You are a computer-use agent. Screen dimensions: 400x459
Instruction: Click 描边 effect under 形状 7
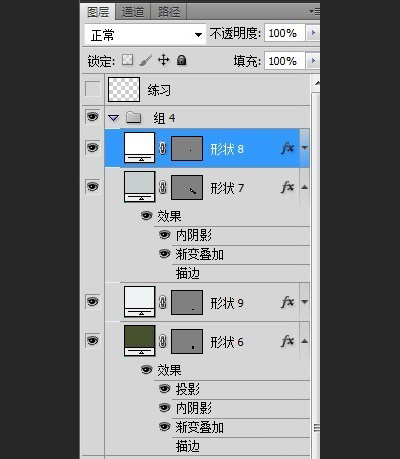coord(188,274)
